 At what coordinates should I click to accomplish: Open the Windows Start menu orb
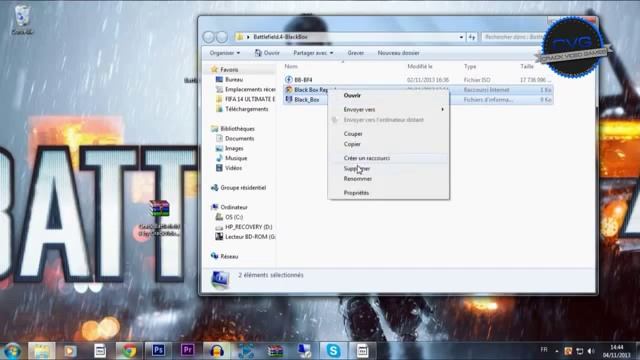[12, 351]
